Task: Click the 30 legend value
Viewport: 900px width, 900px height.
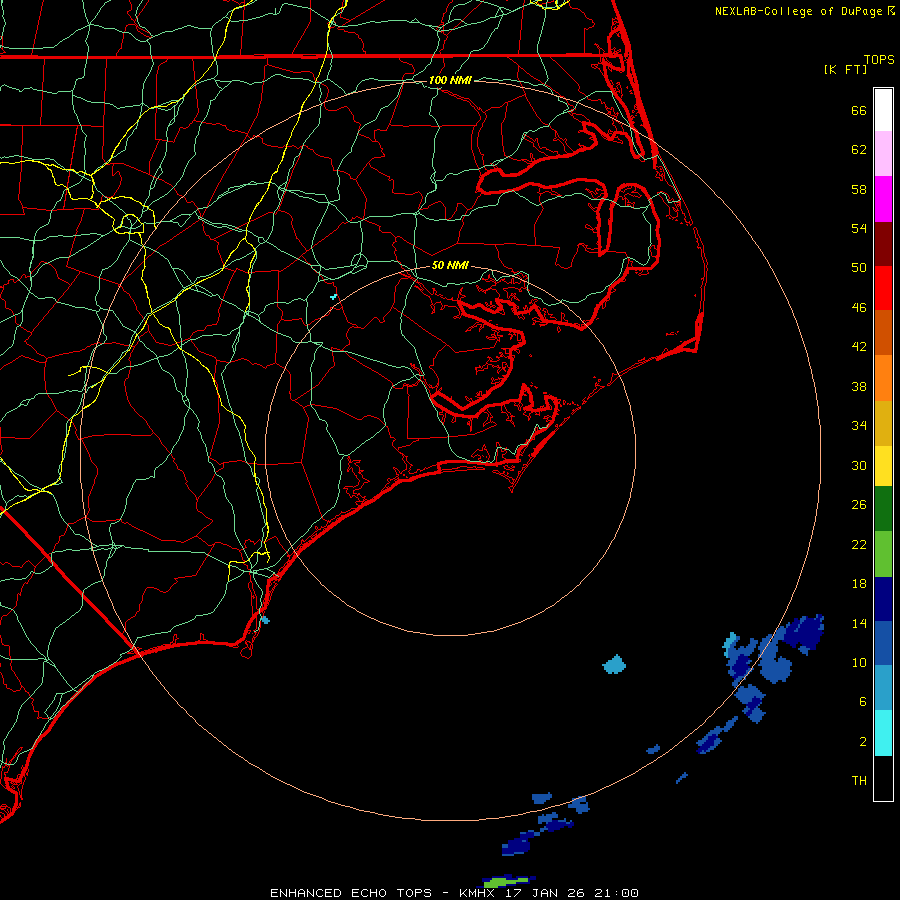Action: [859, 465]
